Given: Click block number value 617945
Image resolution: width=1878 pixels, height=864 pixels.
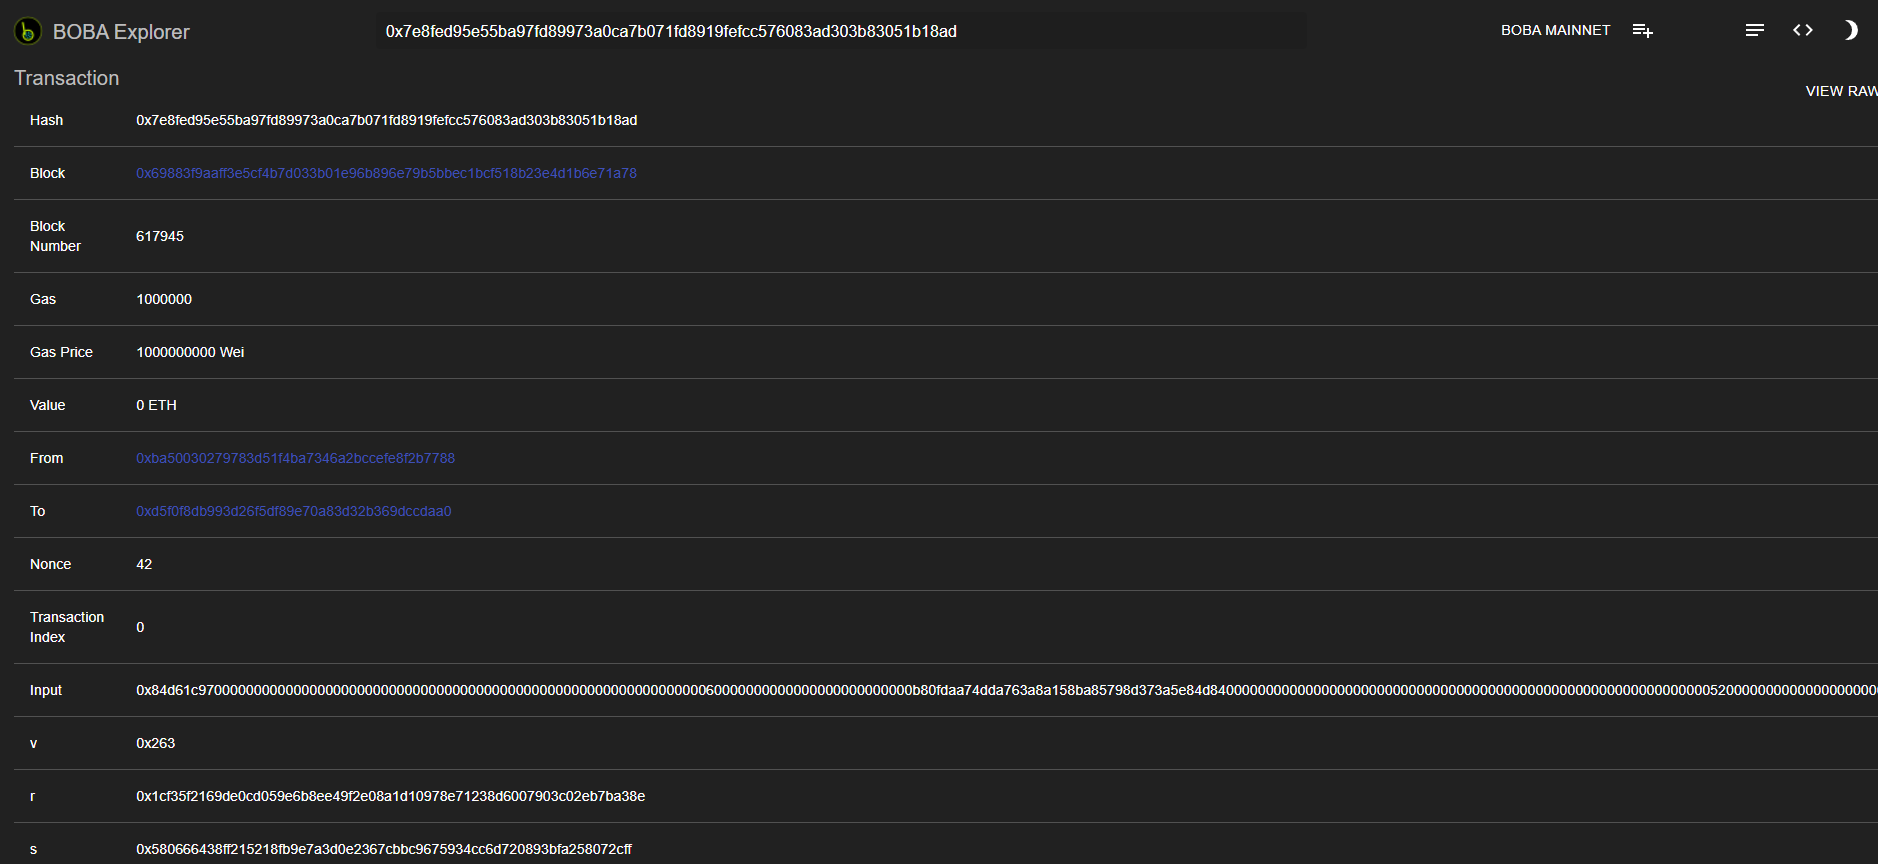Looking at the screenshot, I should pyautogui.click(x=160, y=236).
